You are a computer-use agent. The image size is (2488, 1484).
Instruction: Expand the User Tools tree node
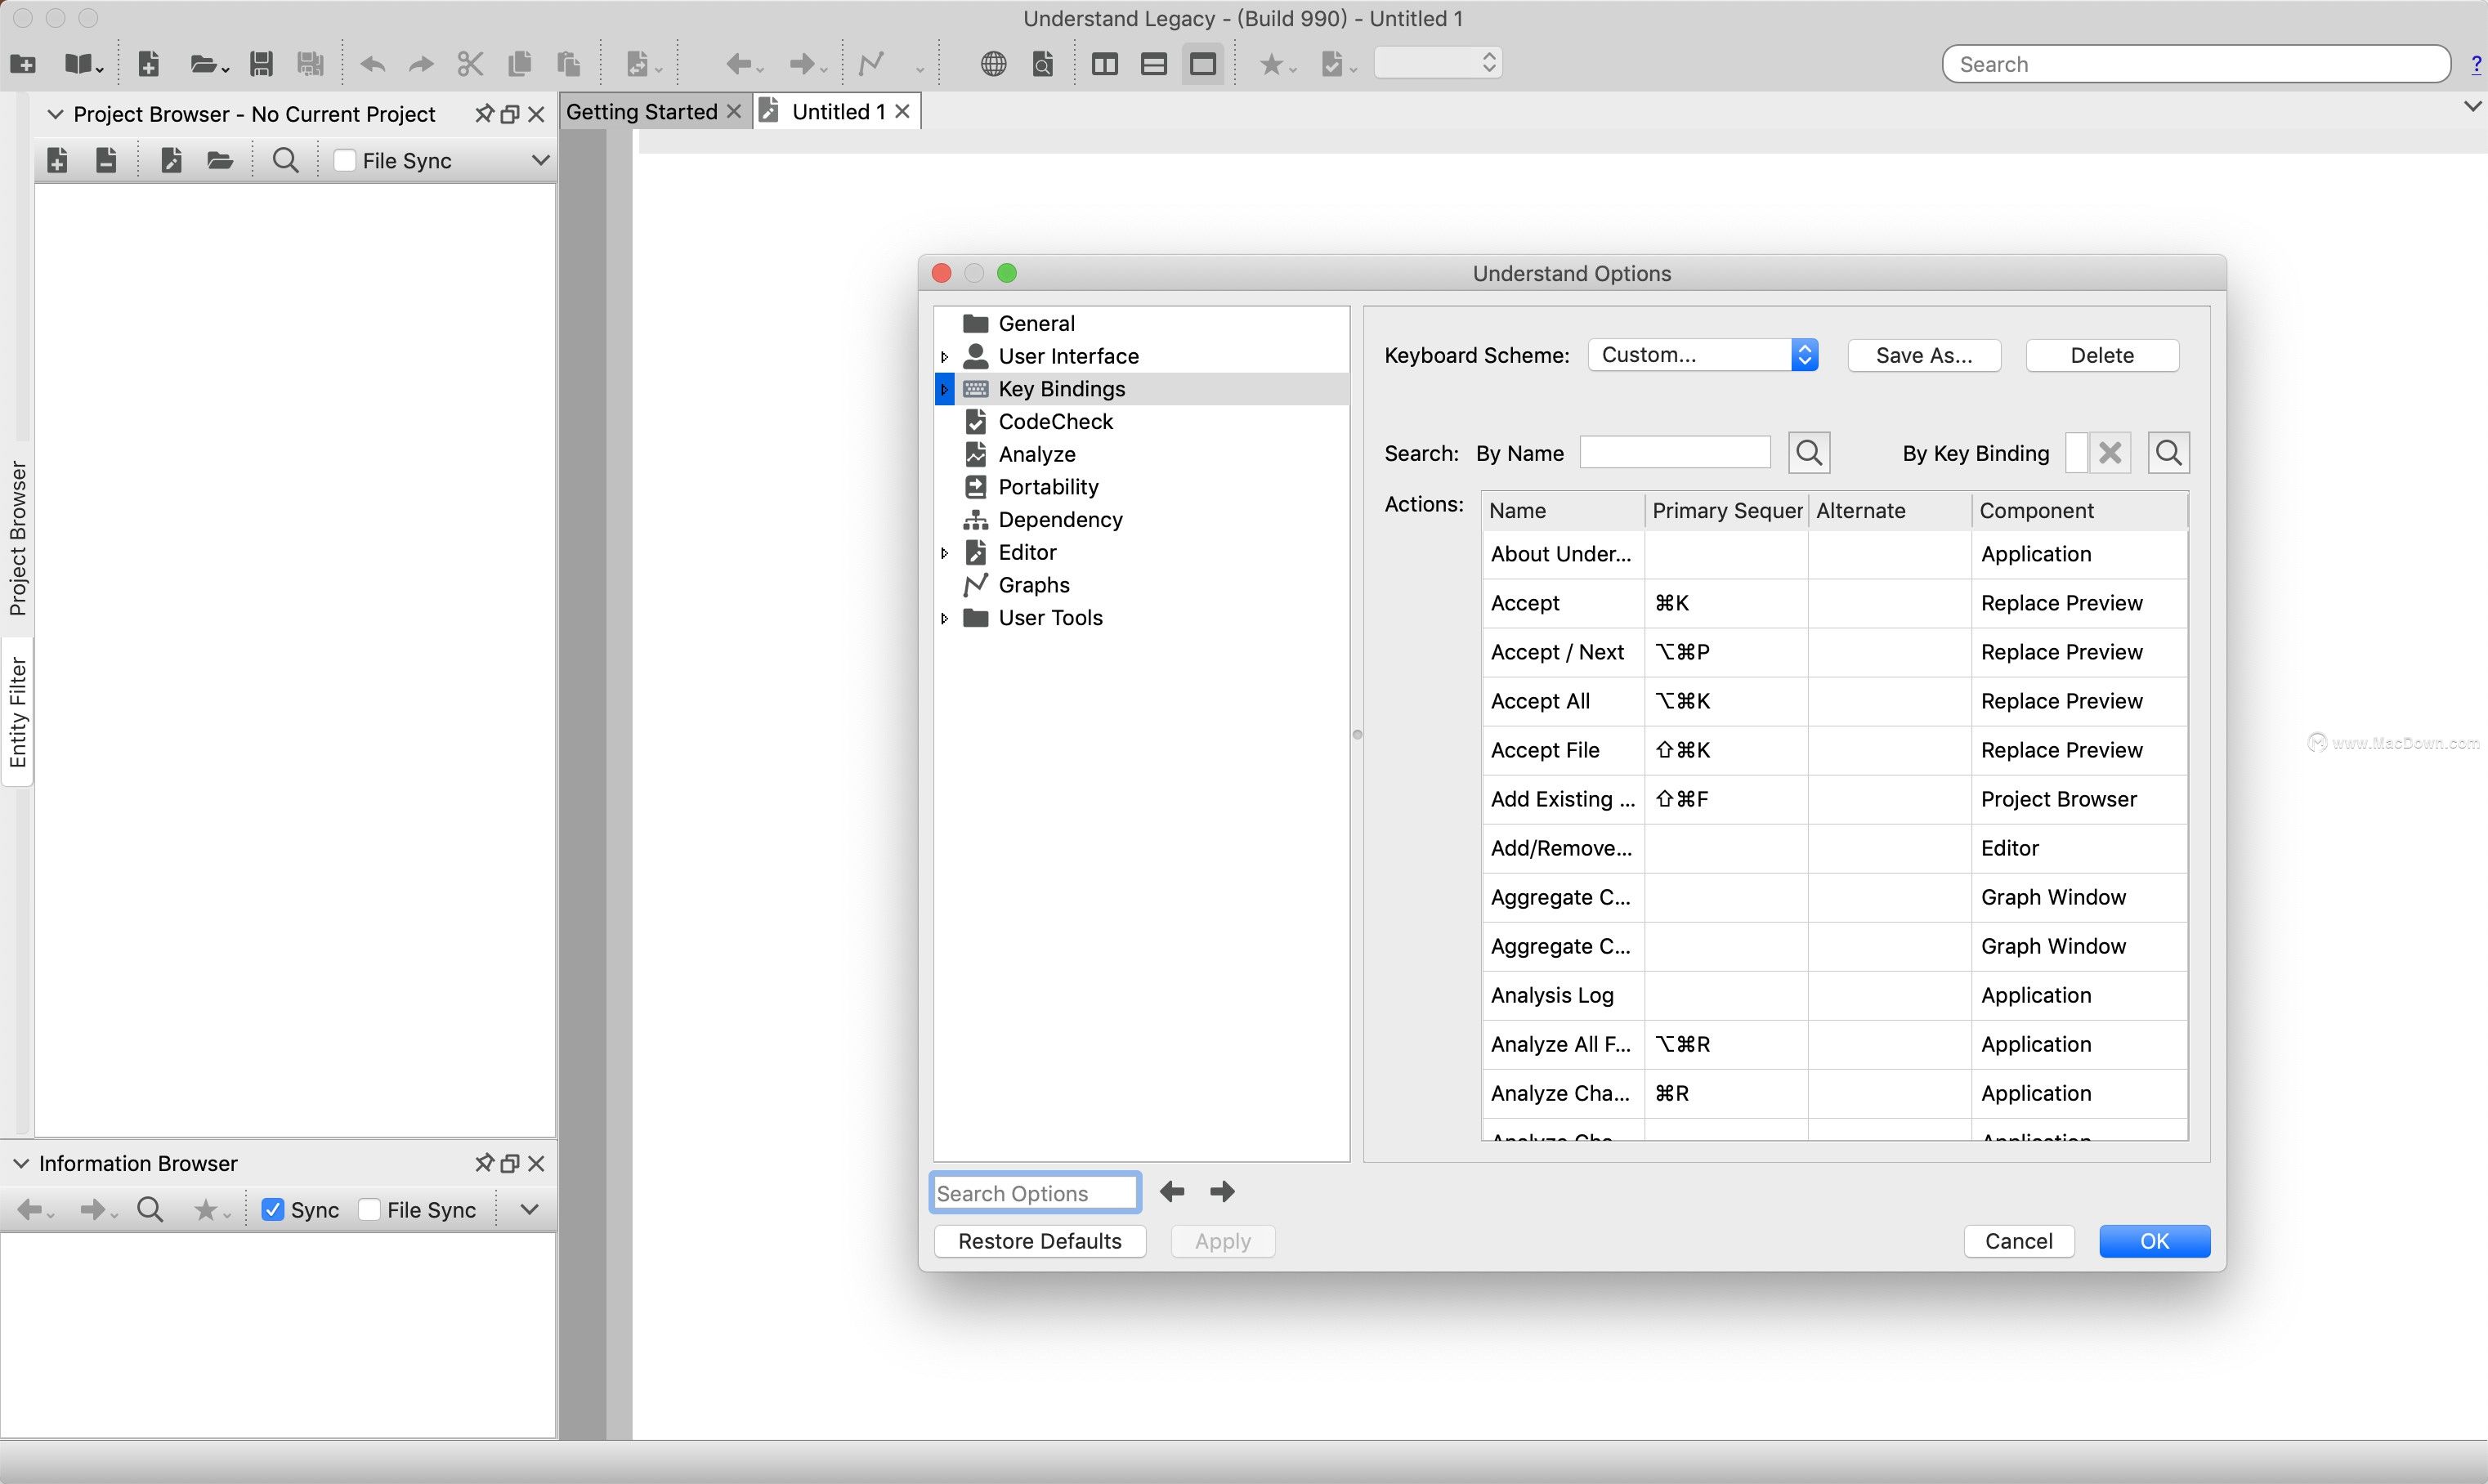pos(944,618)
